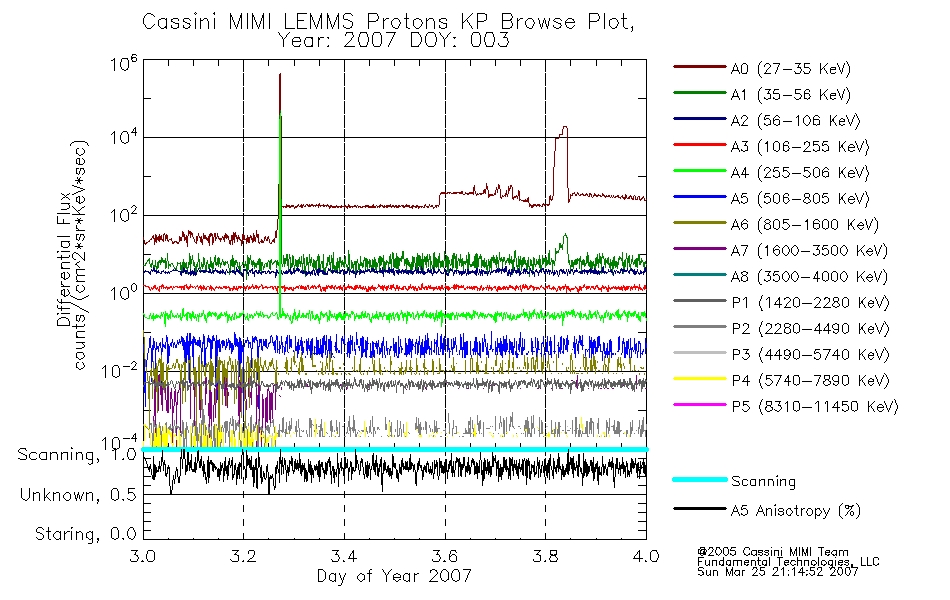Click the A8 (3500-4000 KeV) legend label
Image resolution: width=950 pixels, height=600 pixels.
click(809, 276)
